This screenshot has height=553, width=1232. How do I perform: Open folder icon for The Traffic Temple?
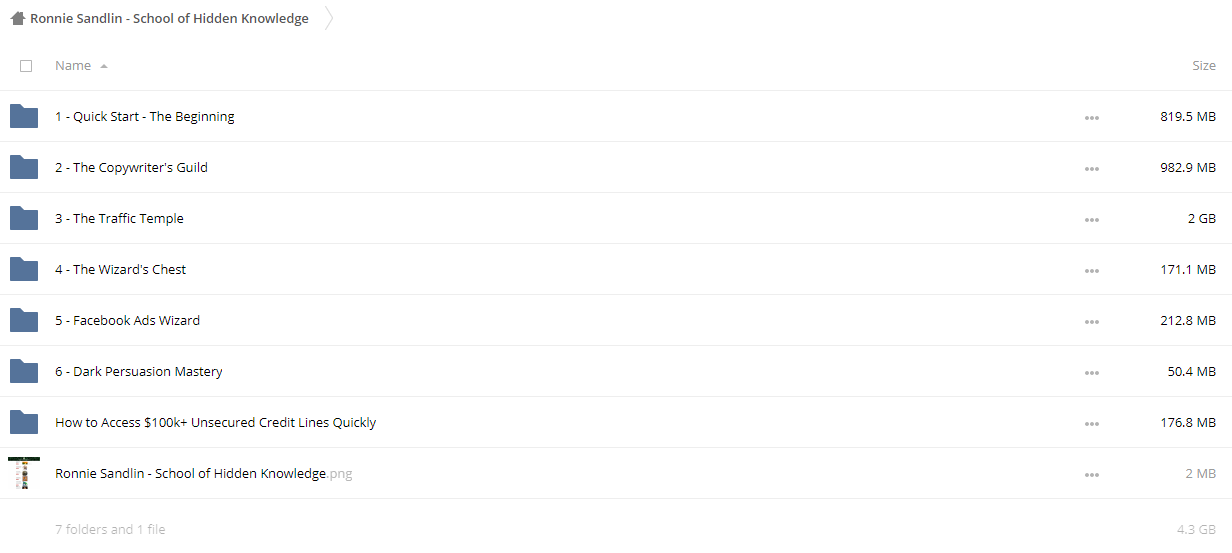point(24,218)
